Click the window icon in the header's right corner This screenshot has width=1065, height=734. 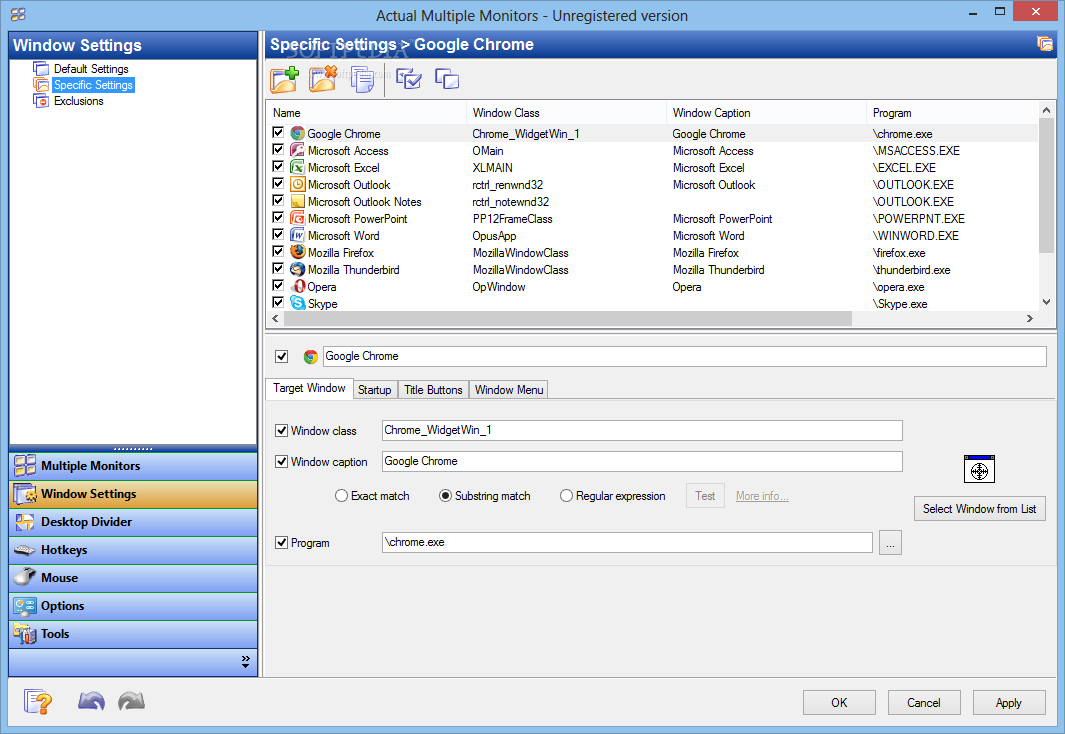[x=1045, y=44]
